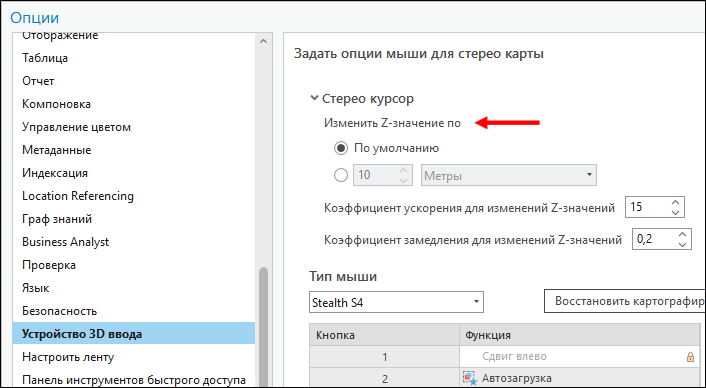Click the Задать опции мыши для стерео карты heading
706x388 pixels.
[x=419, y=54]
